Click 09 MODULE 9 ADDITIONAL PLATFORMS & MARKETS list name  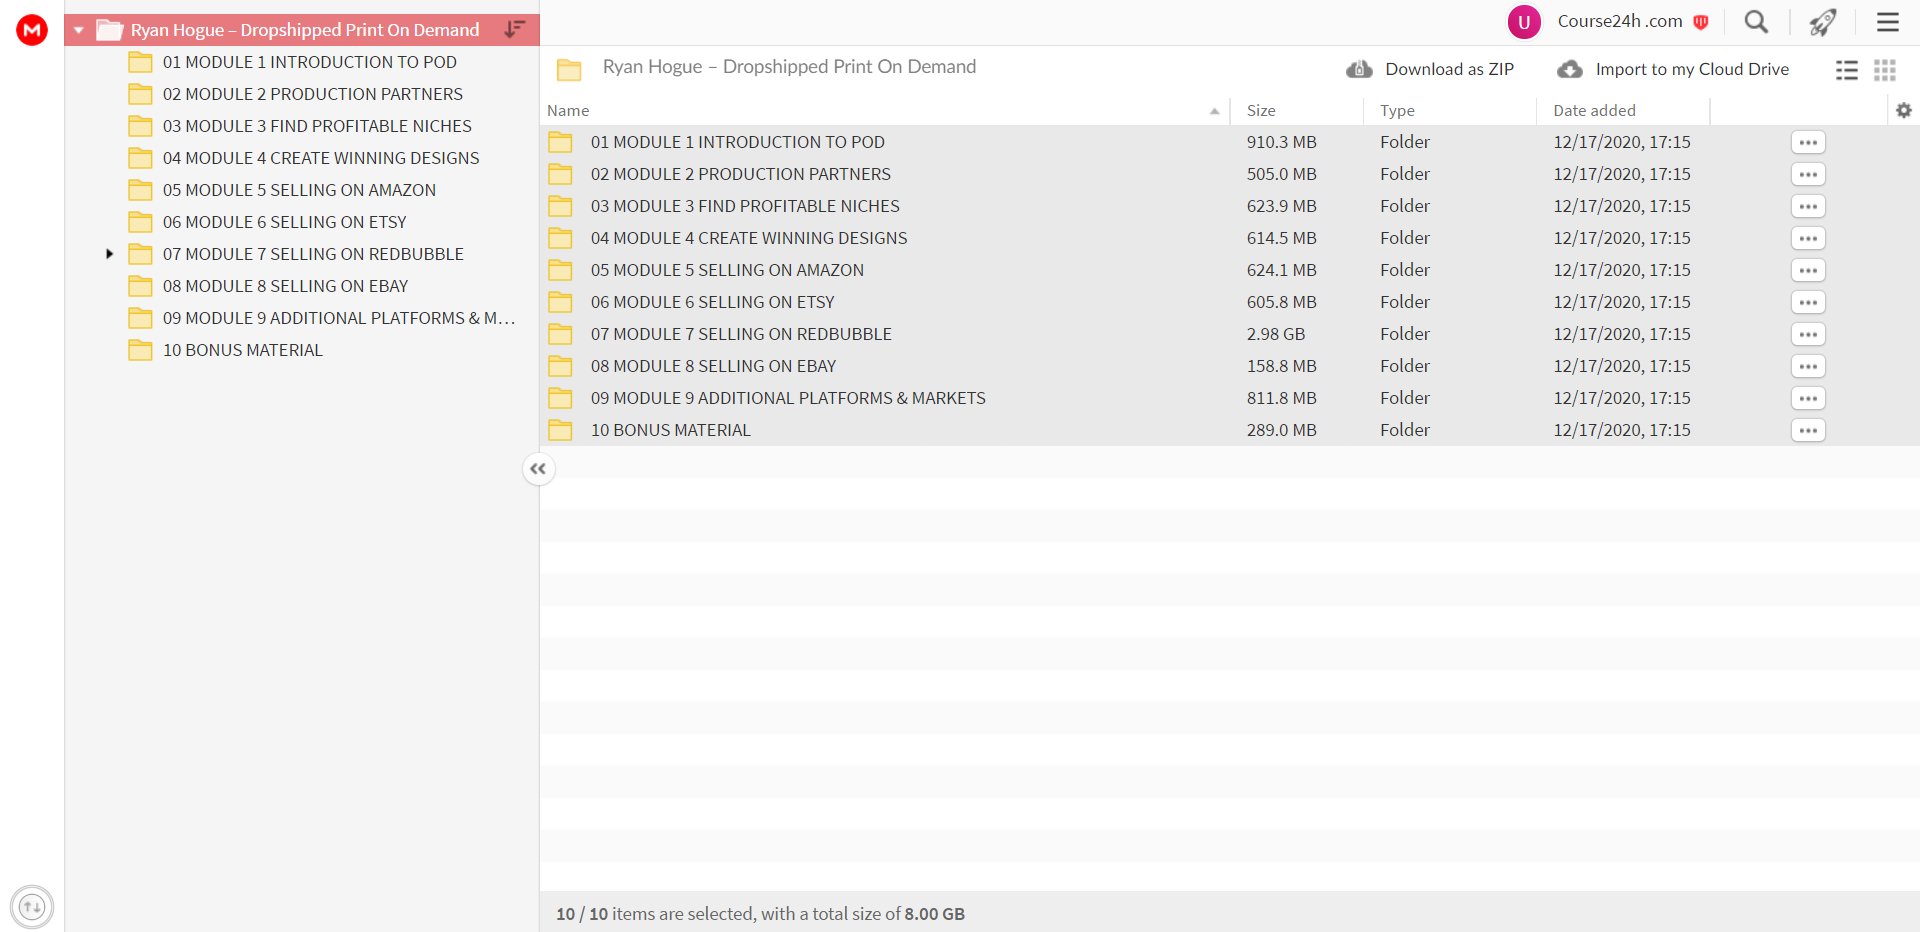(x=788, y=398)
